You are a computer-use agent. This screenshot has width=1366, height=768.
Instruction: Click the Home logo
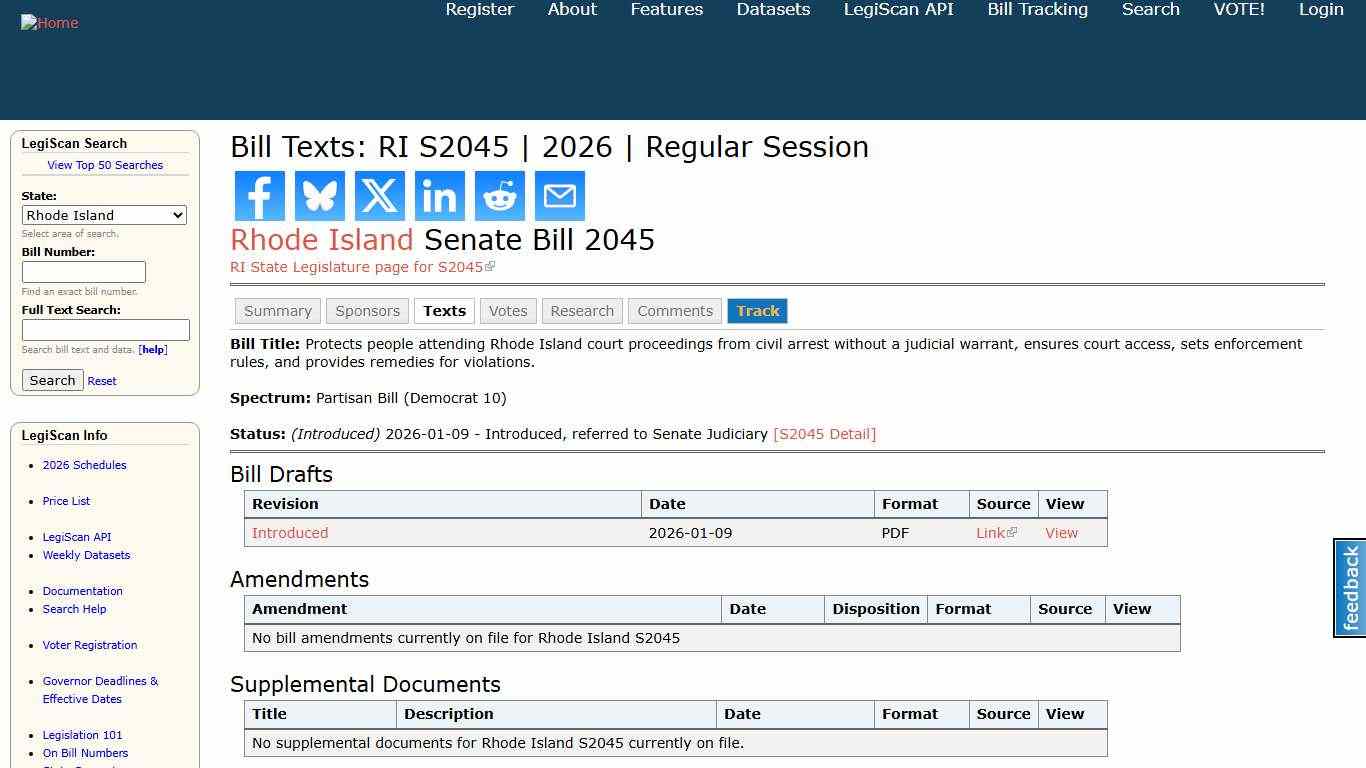click(x=49, y=22)
